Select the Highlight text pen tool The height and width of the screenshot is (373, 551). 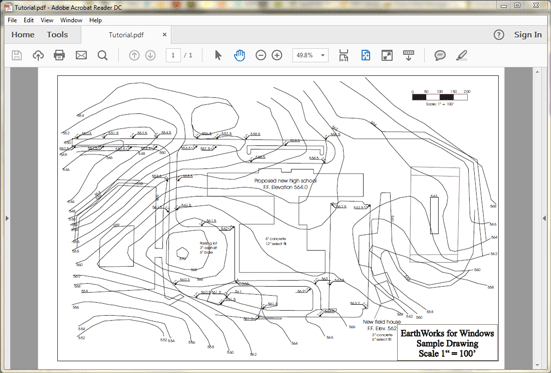pyautogui.click(x=461, y=55)
